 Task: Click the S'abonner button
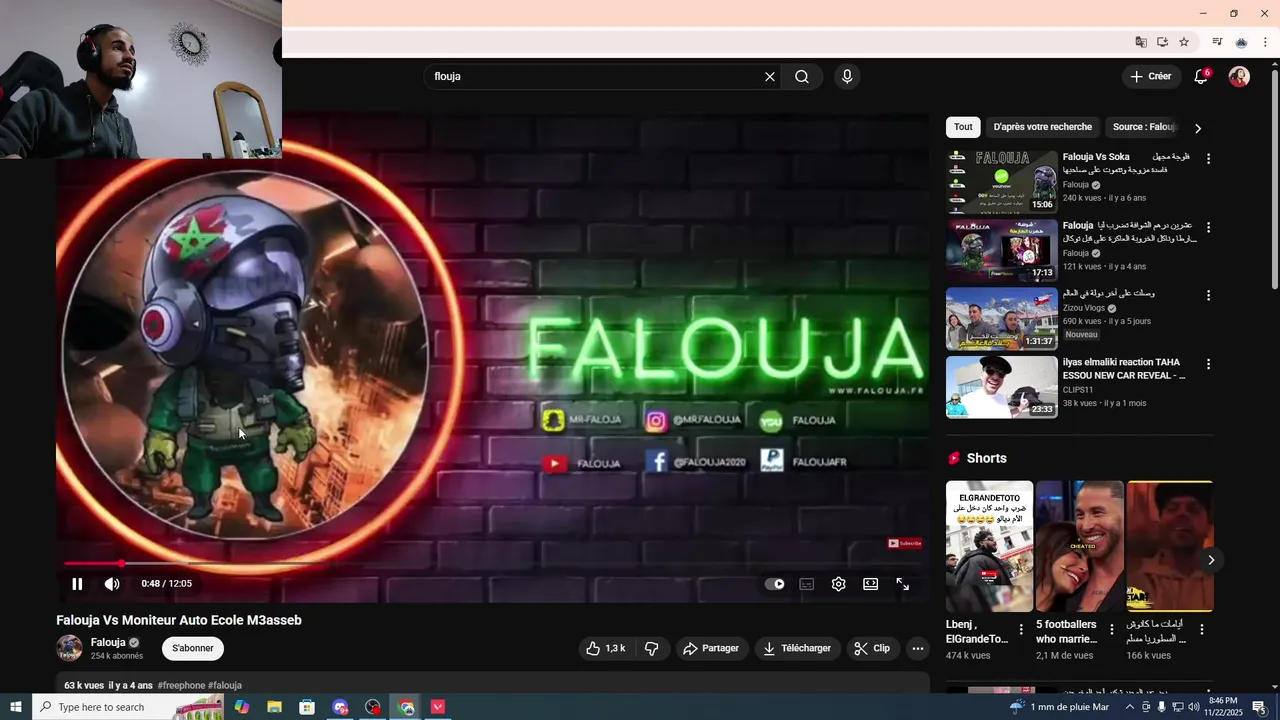193,648
